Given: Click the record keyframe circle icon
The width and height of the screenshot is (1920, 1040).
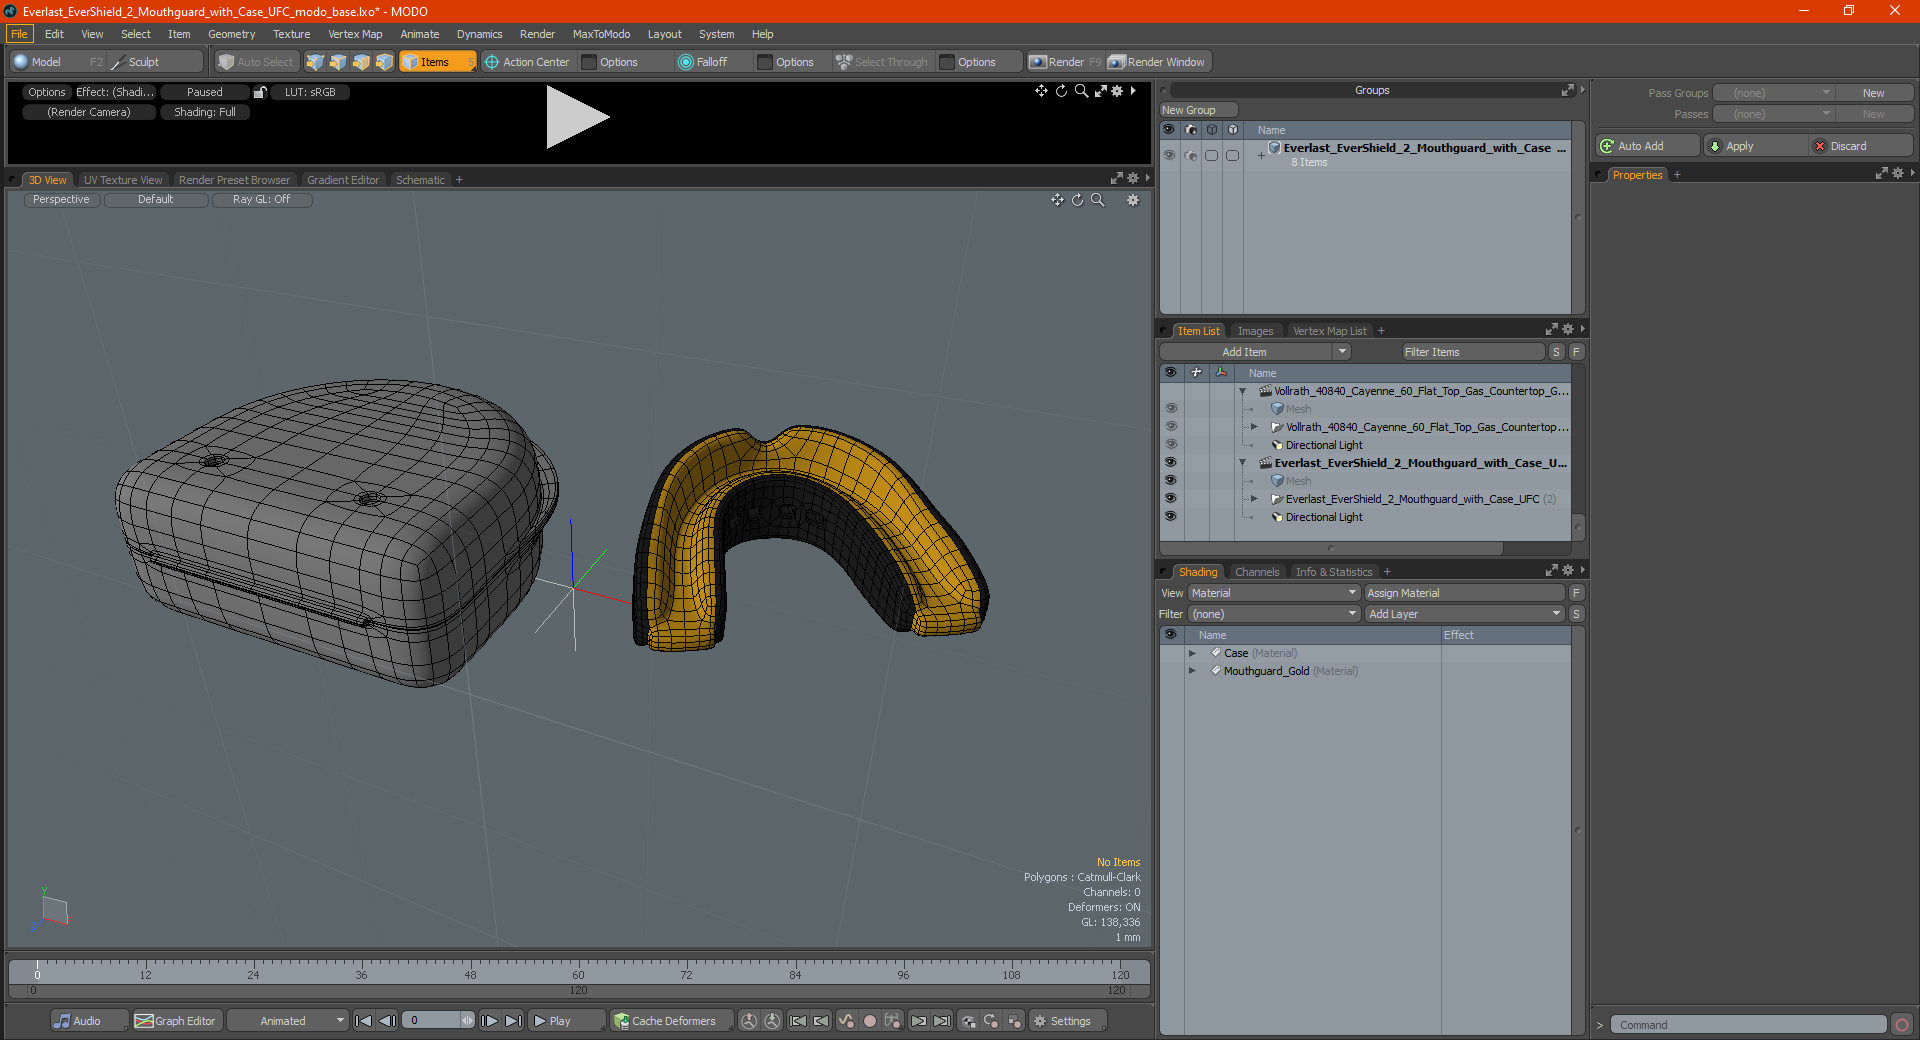Looking at the screenshot, I should [x=870, y=1021].
